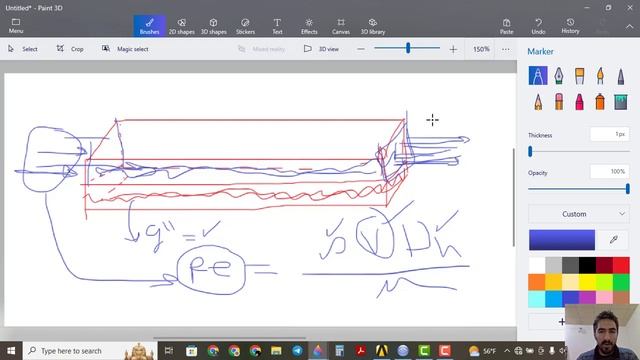Open the 3D shapes tab
This screenshot has width=640, height=360.
(x=213, y=26)
